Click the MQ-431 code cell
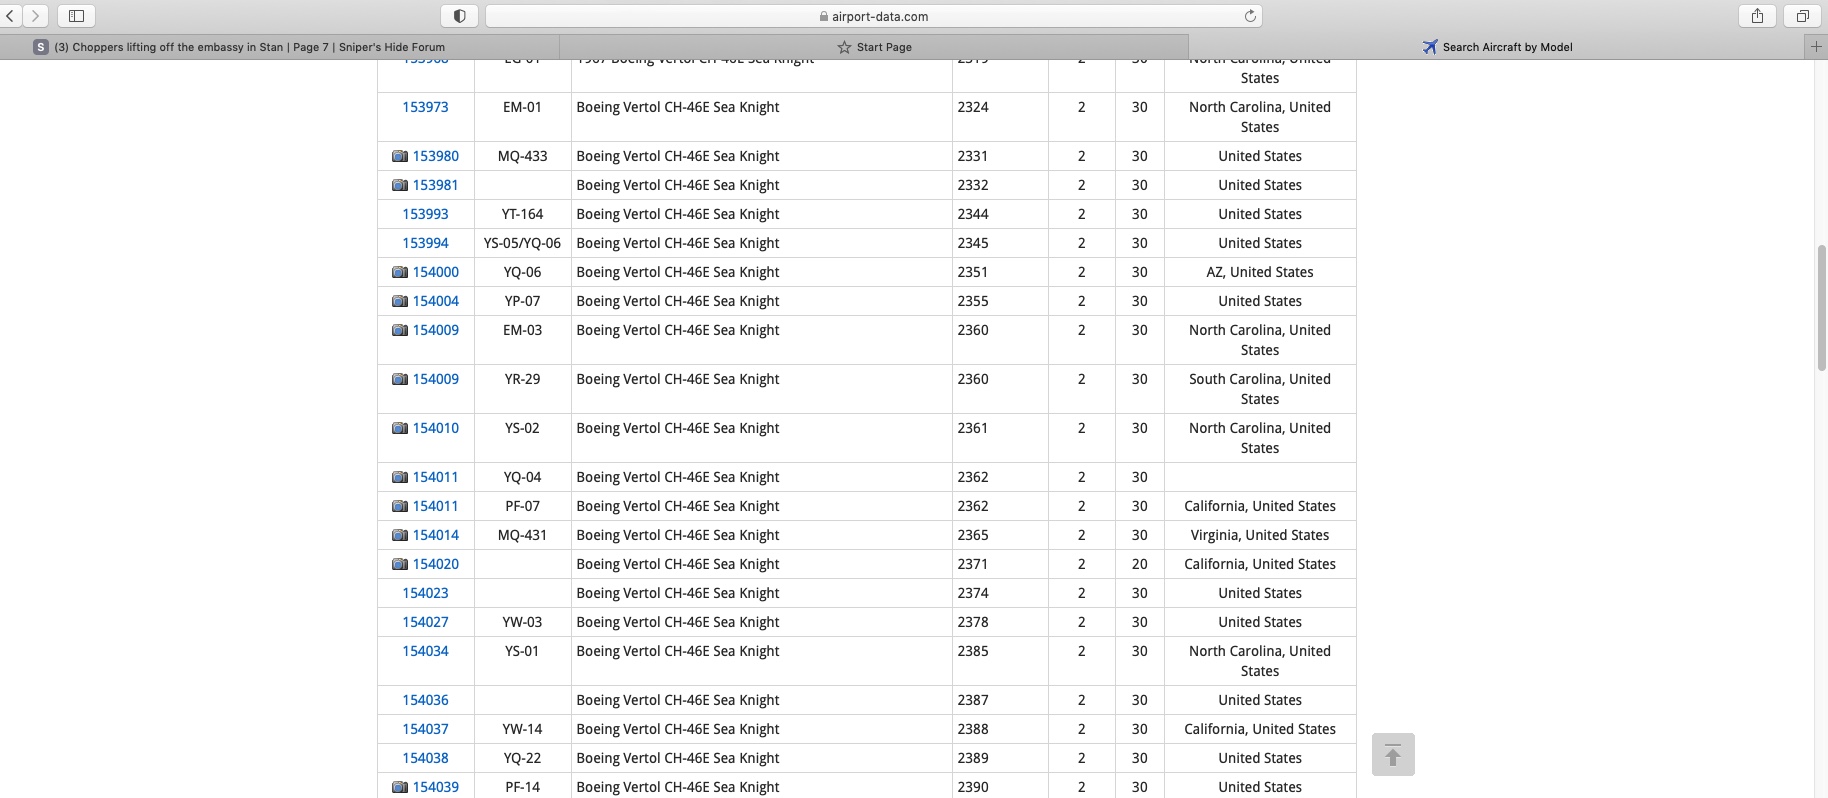This screenshot has height=798, width=1828. [522, 535]
